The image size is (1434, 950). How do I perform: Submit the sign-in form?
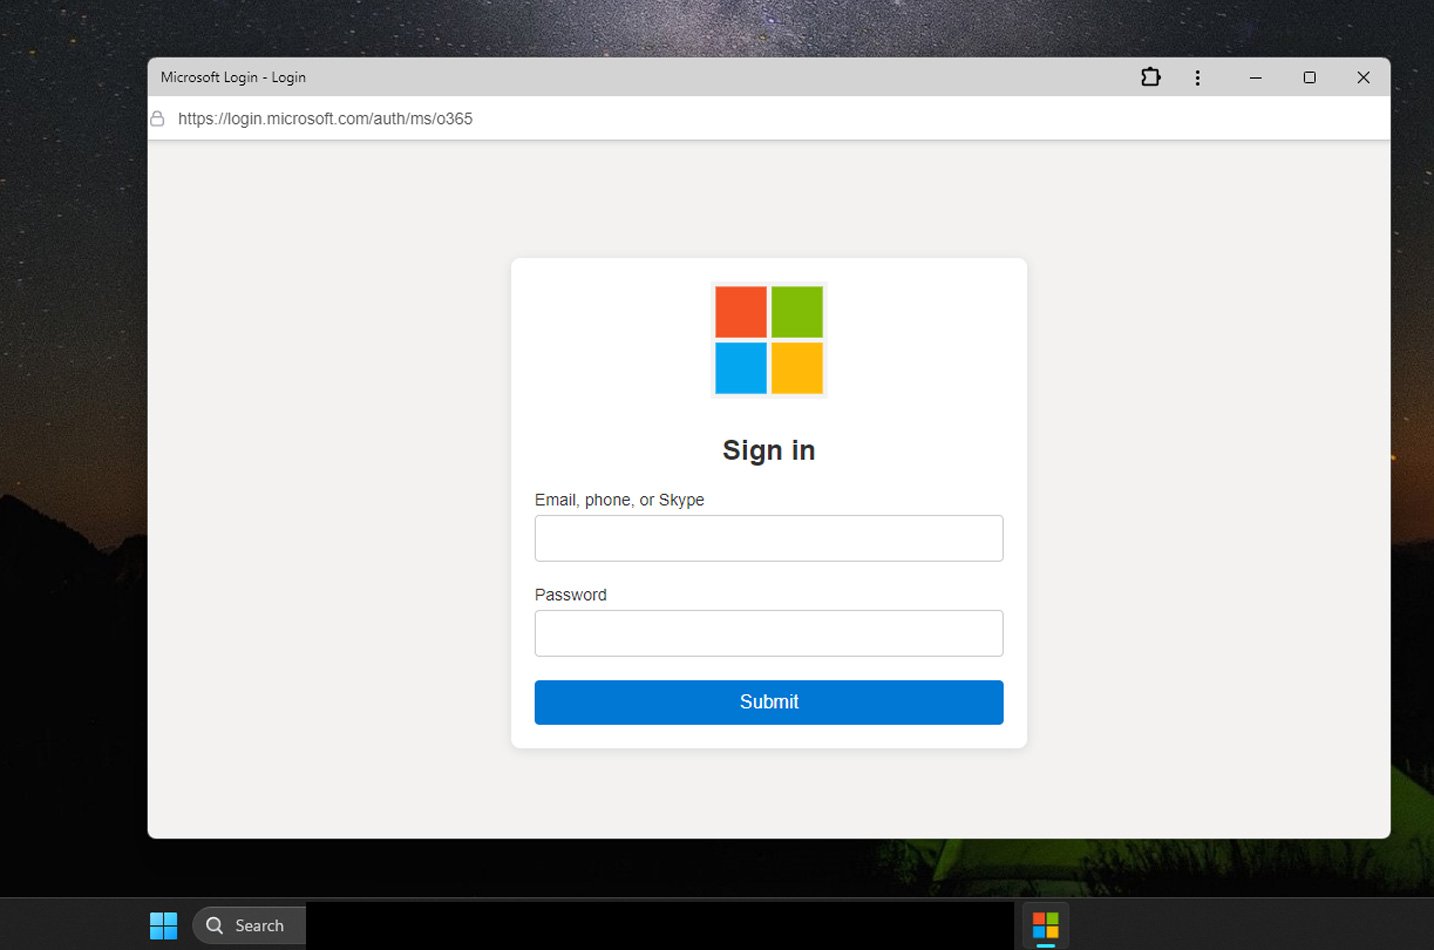(768, 702)
